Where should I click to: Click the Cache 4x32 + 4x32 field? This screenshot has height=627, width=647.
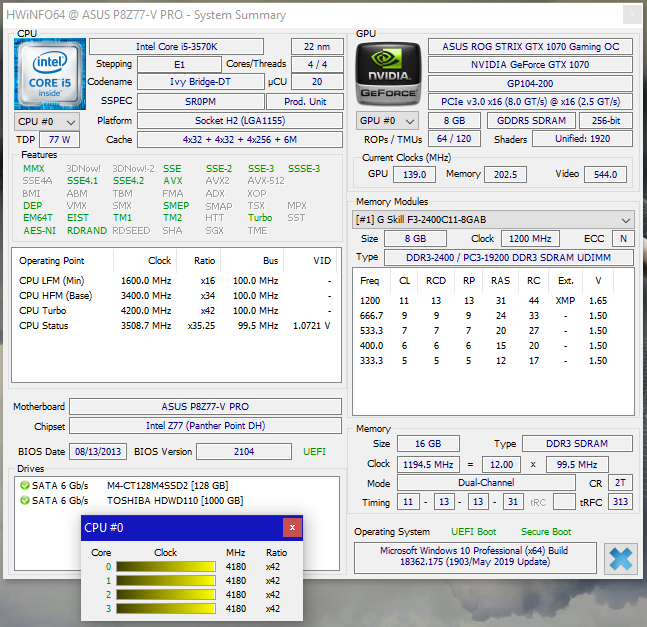click(240, 140)
